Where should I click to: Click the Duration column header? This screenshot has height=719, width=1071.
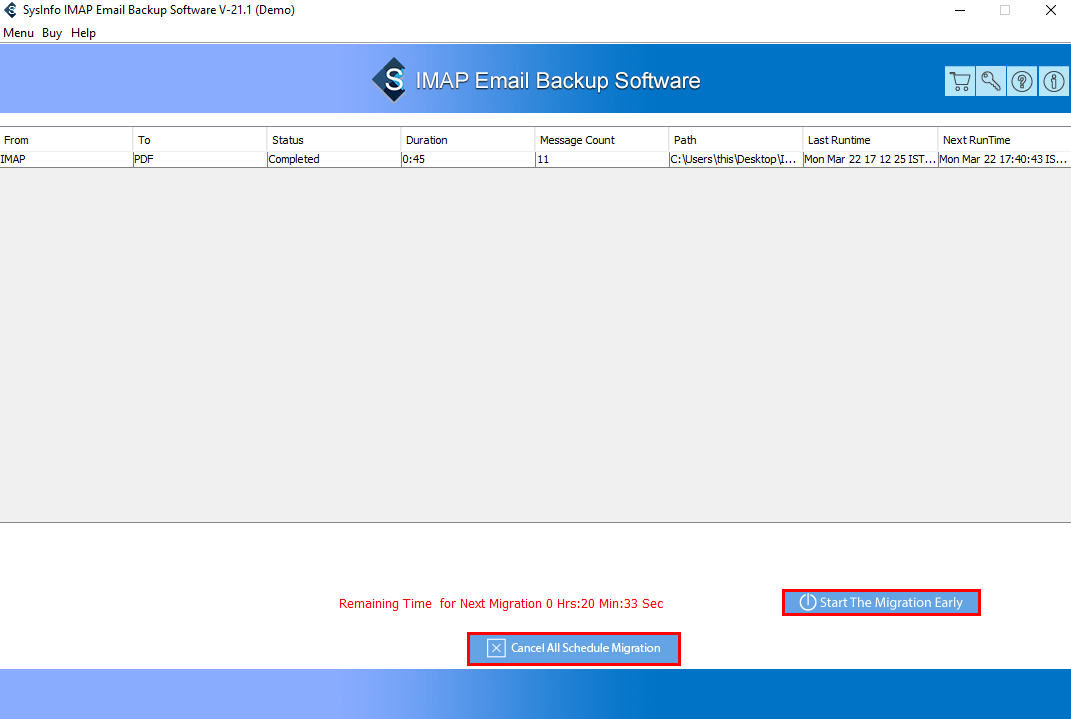pos(468,140)
